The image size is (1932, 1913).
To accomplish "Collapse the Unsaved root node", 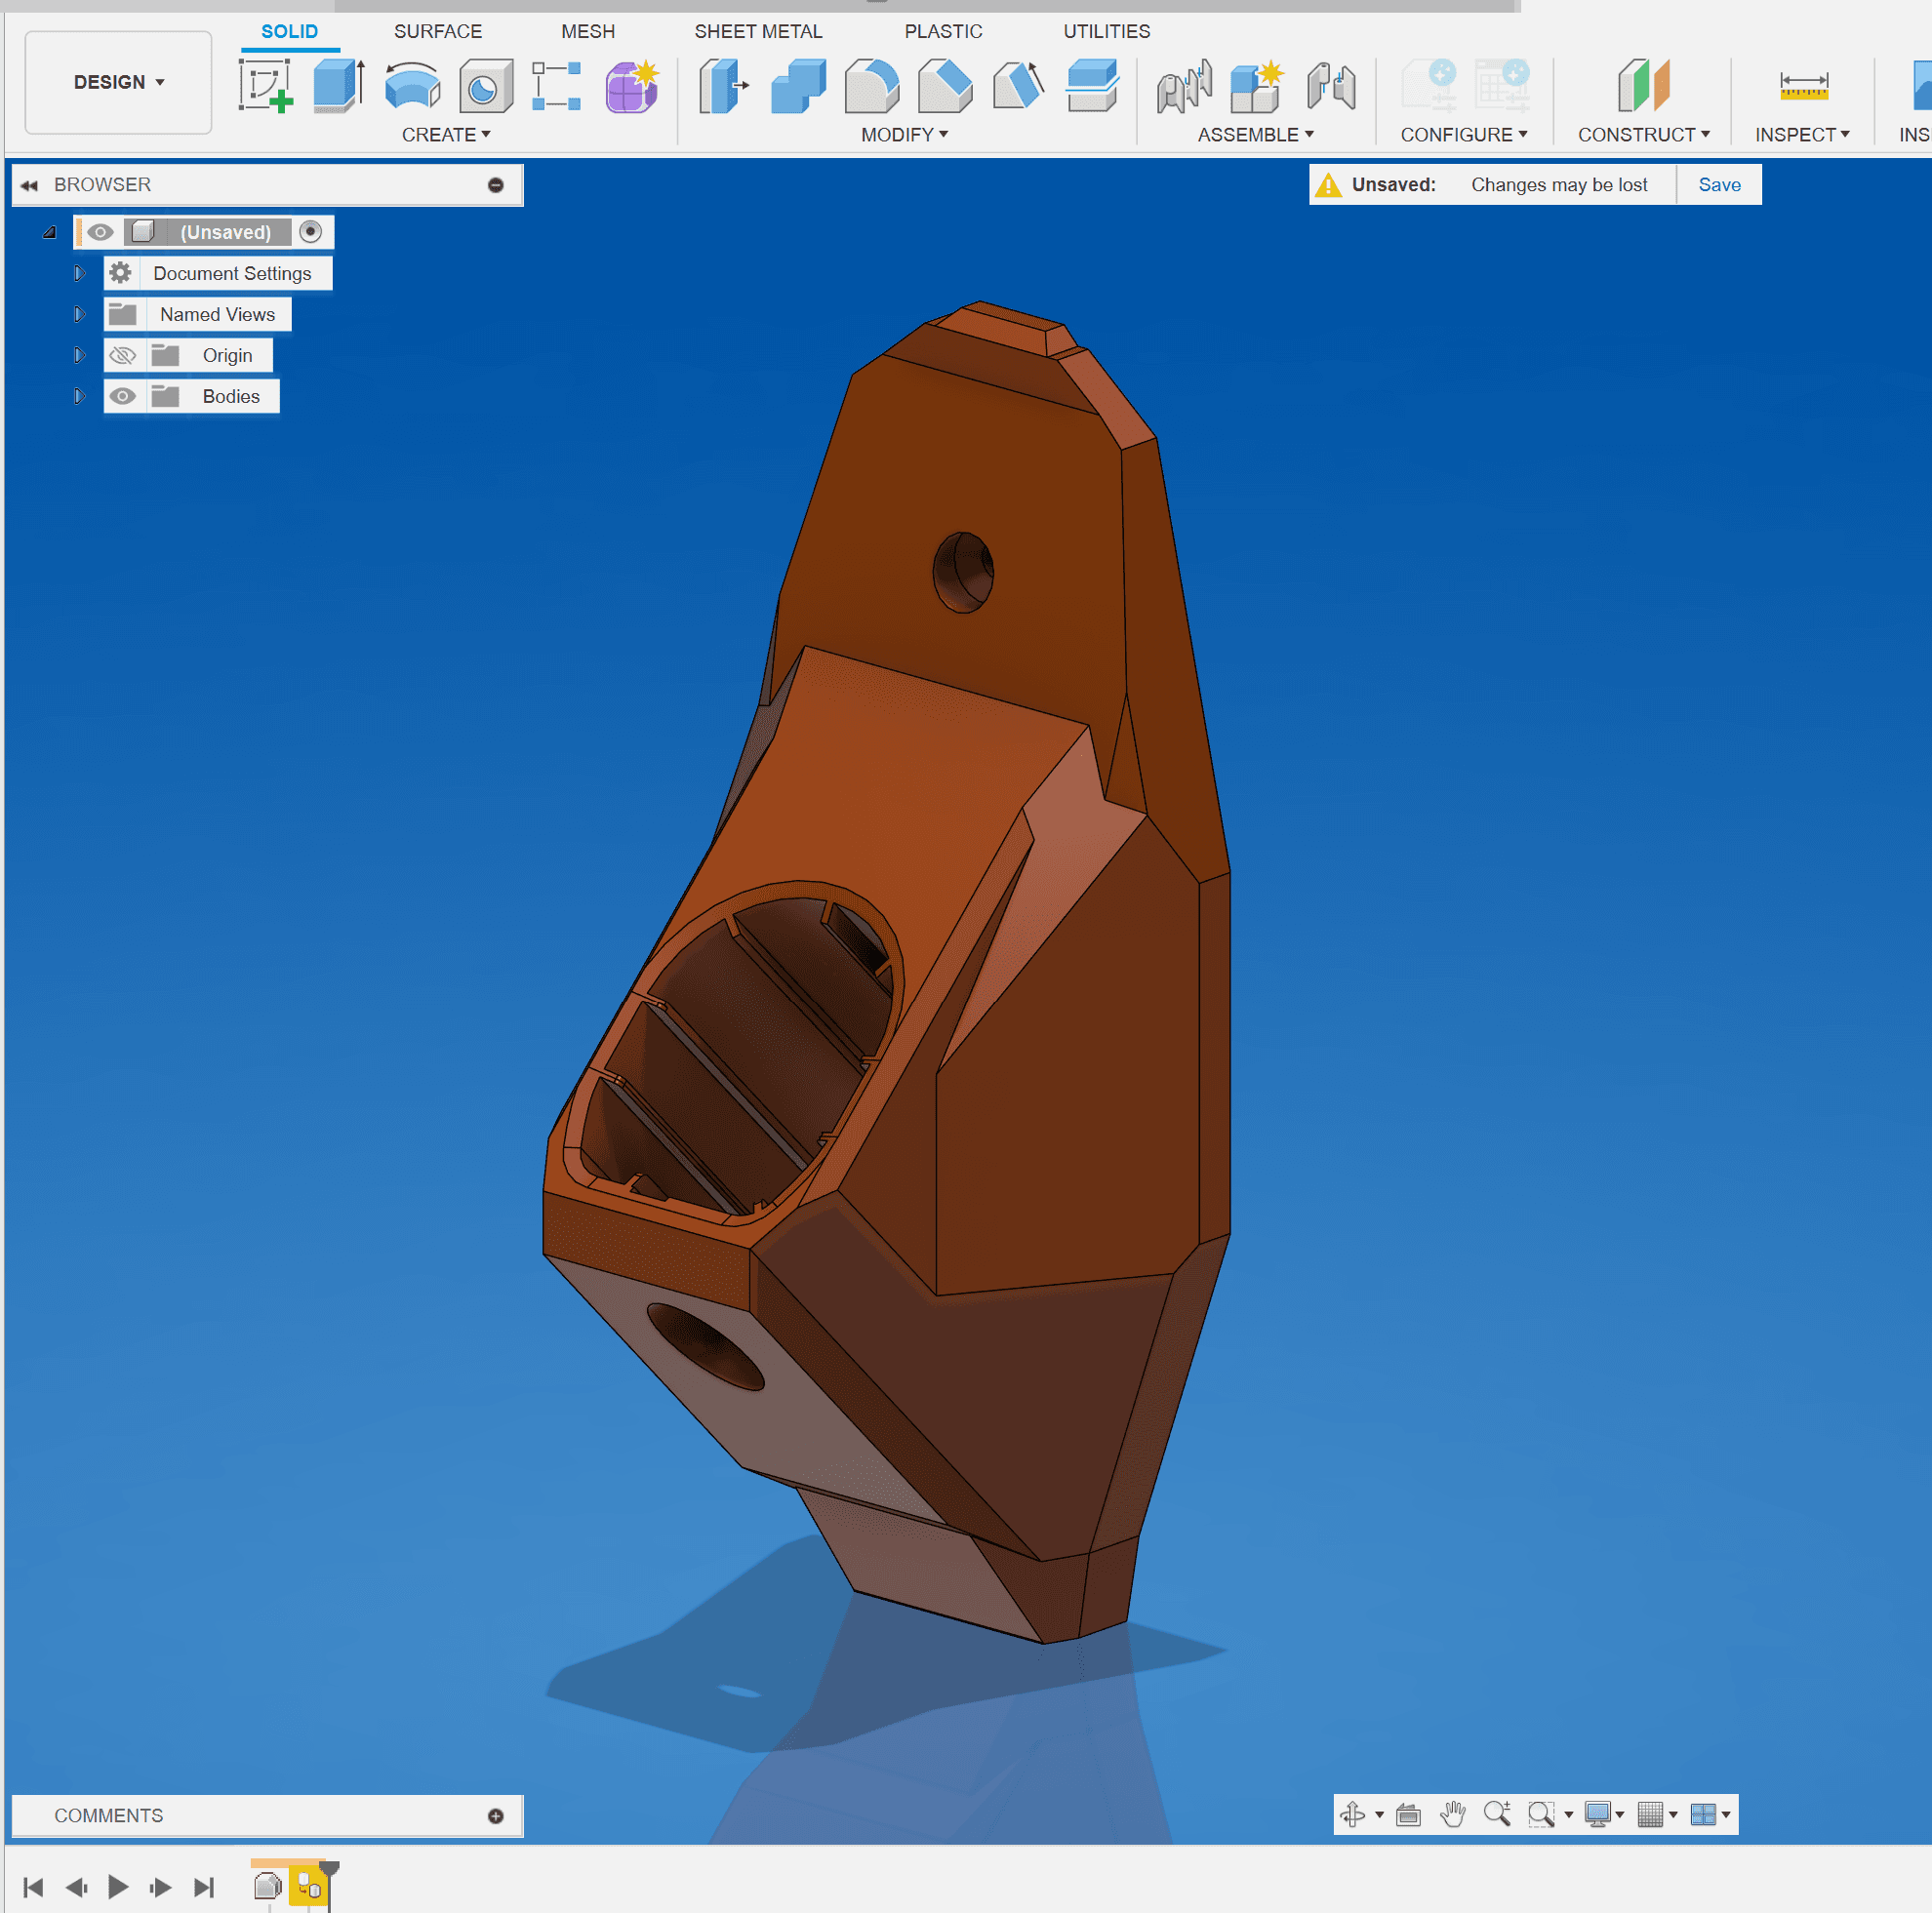I will point(49,232).
